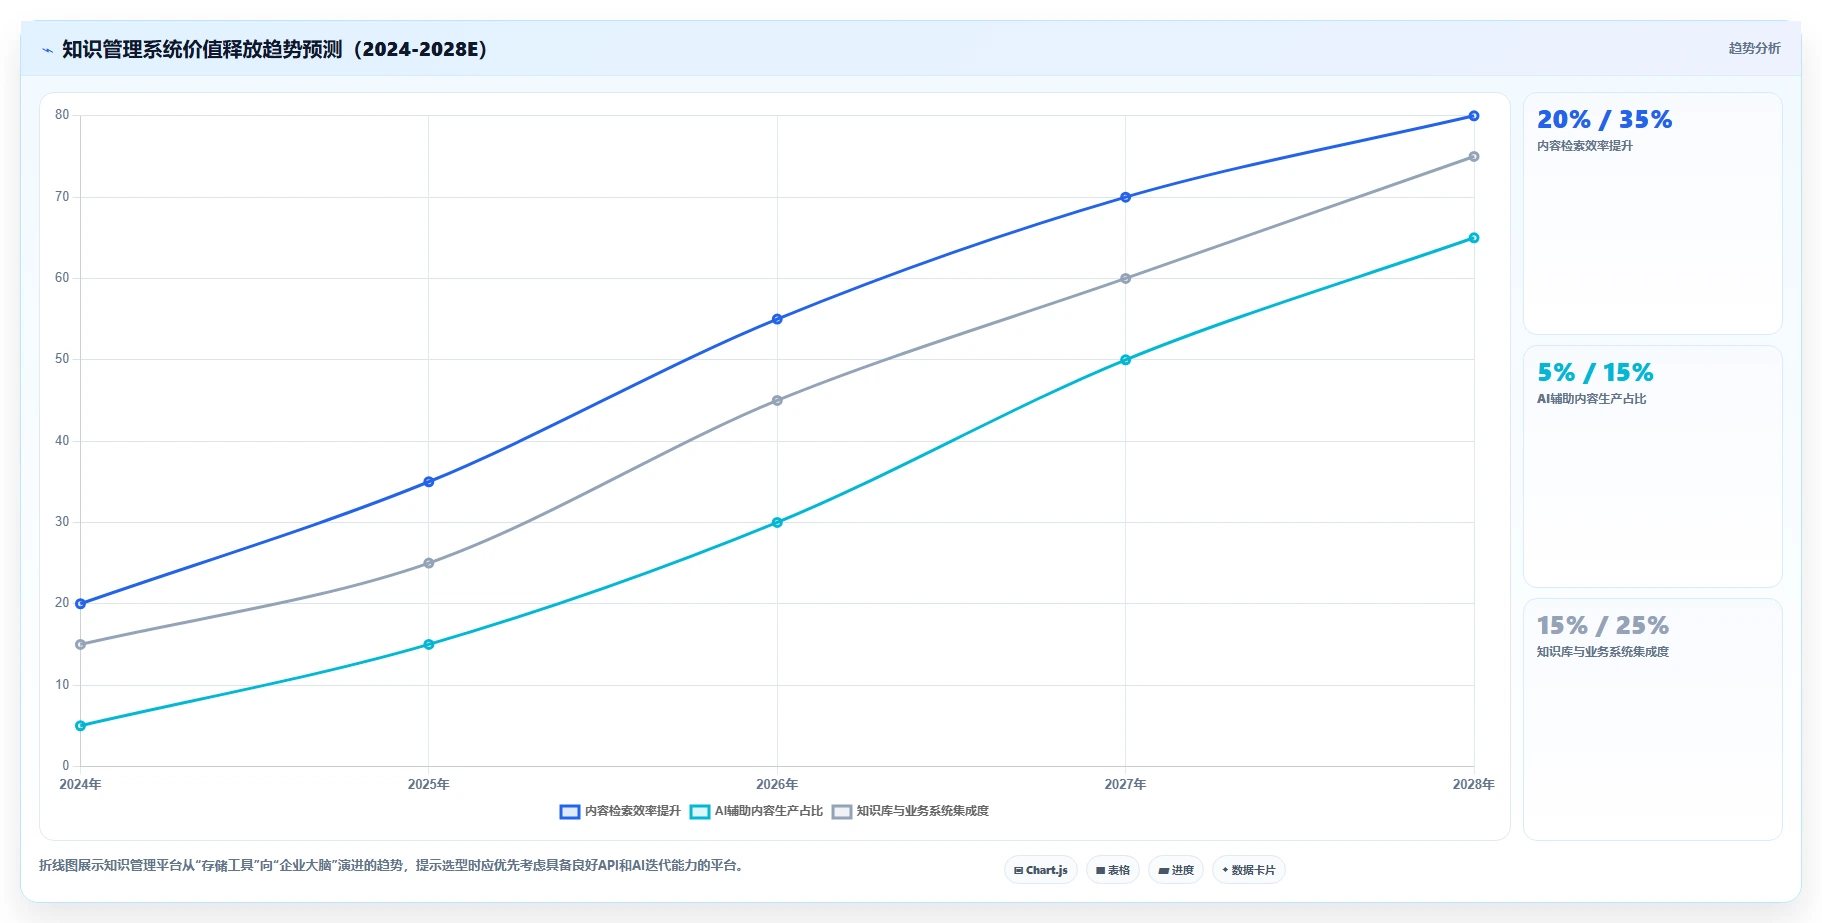Screen dimensions: 1822x923
Task: Select the 表格 tag
Action: point(1113,870)
